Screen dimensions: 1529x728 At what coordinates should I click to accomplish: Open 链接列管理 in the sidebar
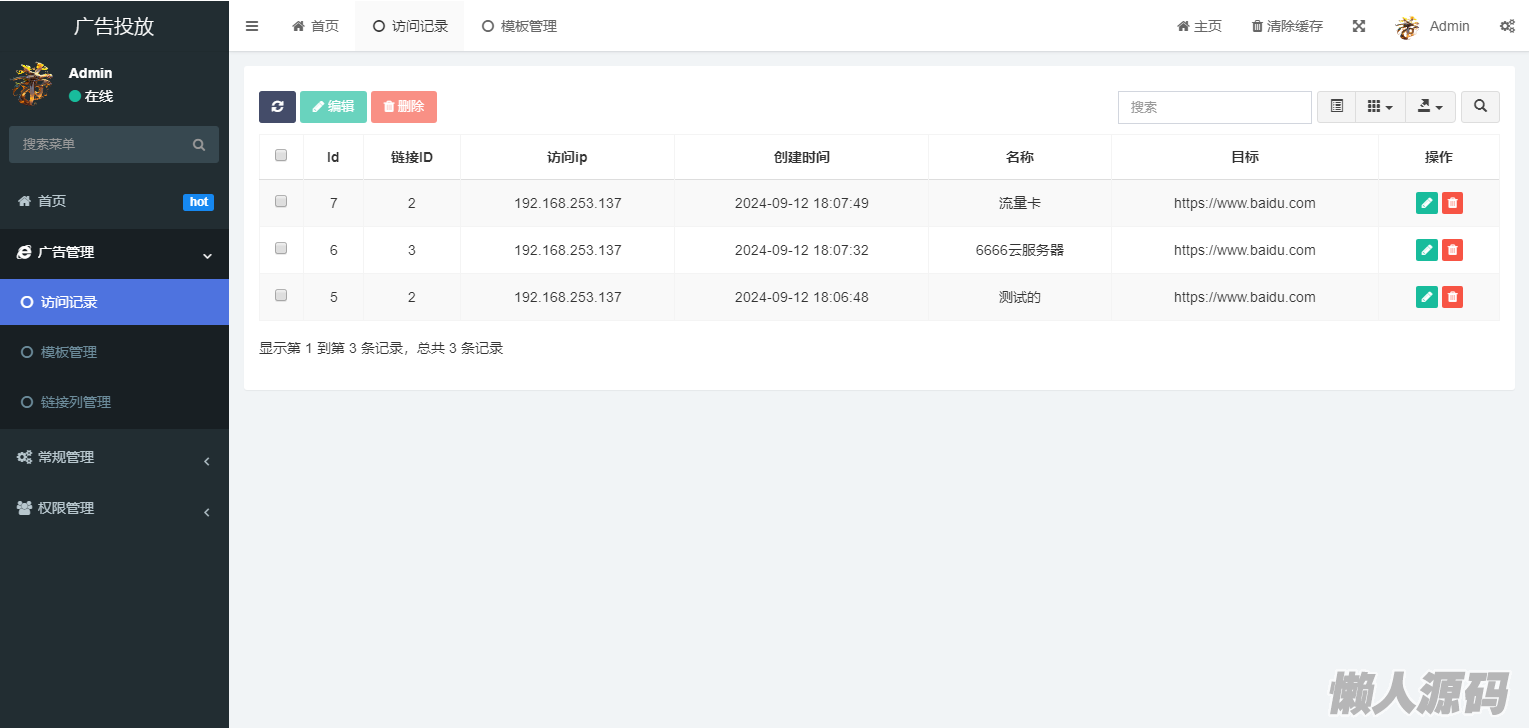coord(114,402)
